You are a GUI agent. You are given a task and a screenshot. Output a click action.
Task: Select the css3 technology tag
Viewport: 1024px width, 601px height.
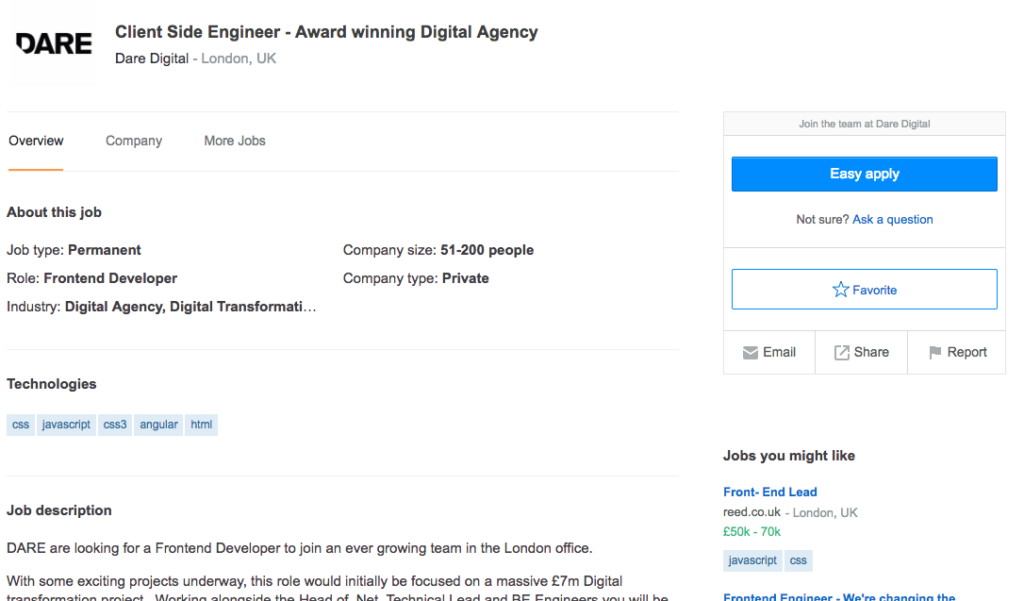pyautogui.click(x=115, y=425)
